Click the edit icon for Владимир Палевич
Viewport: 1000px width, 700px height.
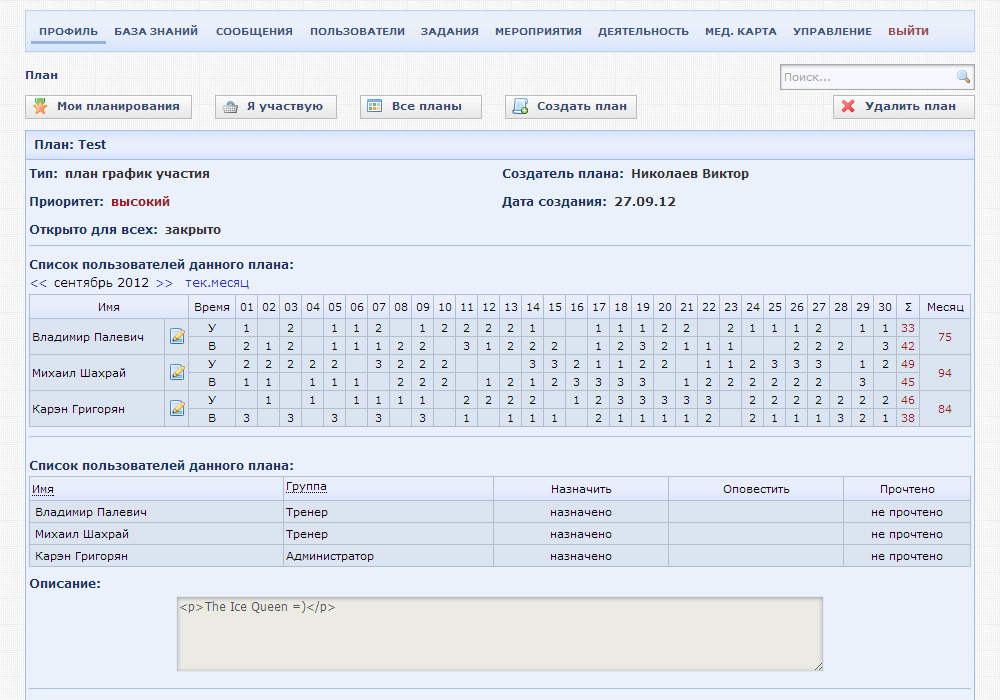pyautogui.click(x=177, y=337)
